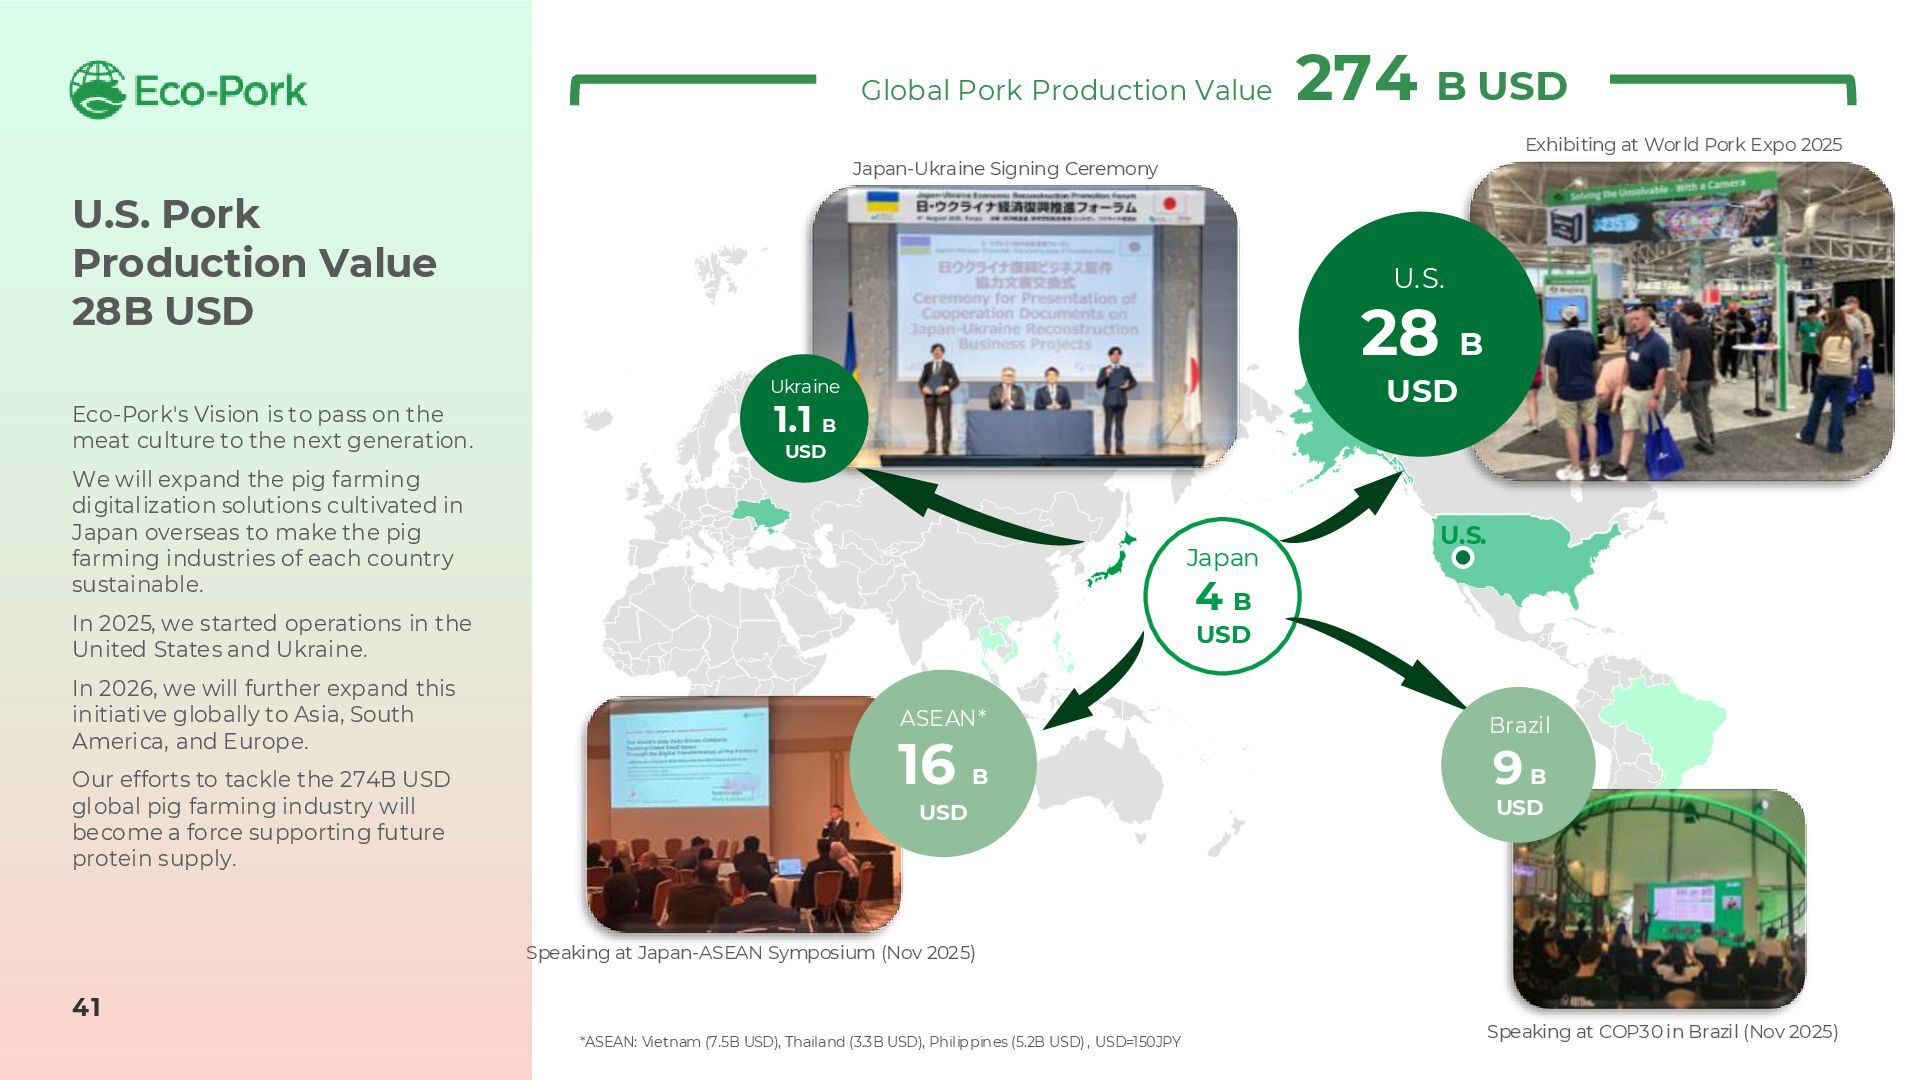
Task: Click the Ukraine 1.1 B USD bubble
Action: (804, 419)
